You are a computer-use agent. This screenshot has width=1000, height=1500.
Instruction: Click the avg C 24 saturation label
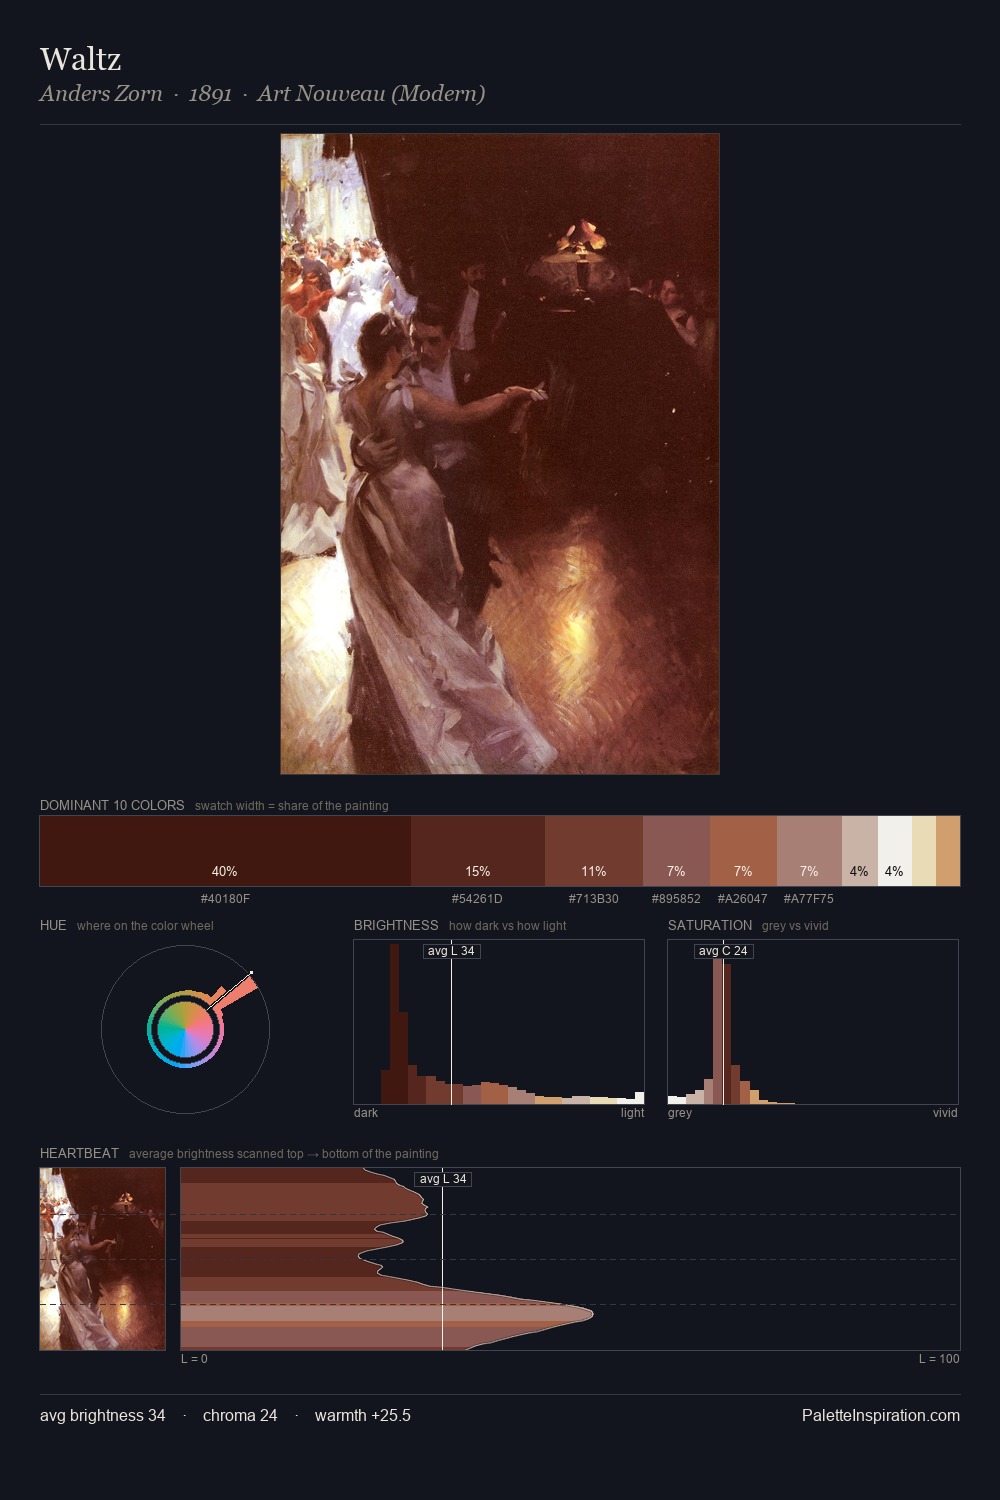(x=723, y=951)
